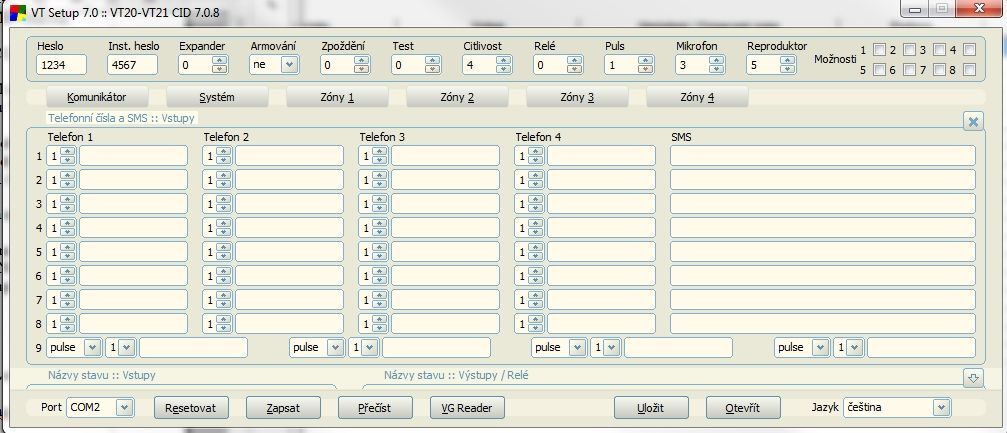Increase the Expander value with up arrow
Screen dimensions: 1007x433
point(220,61)
